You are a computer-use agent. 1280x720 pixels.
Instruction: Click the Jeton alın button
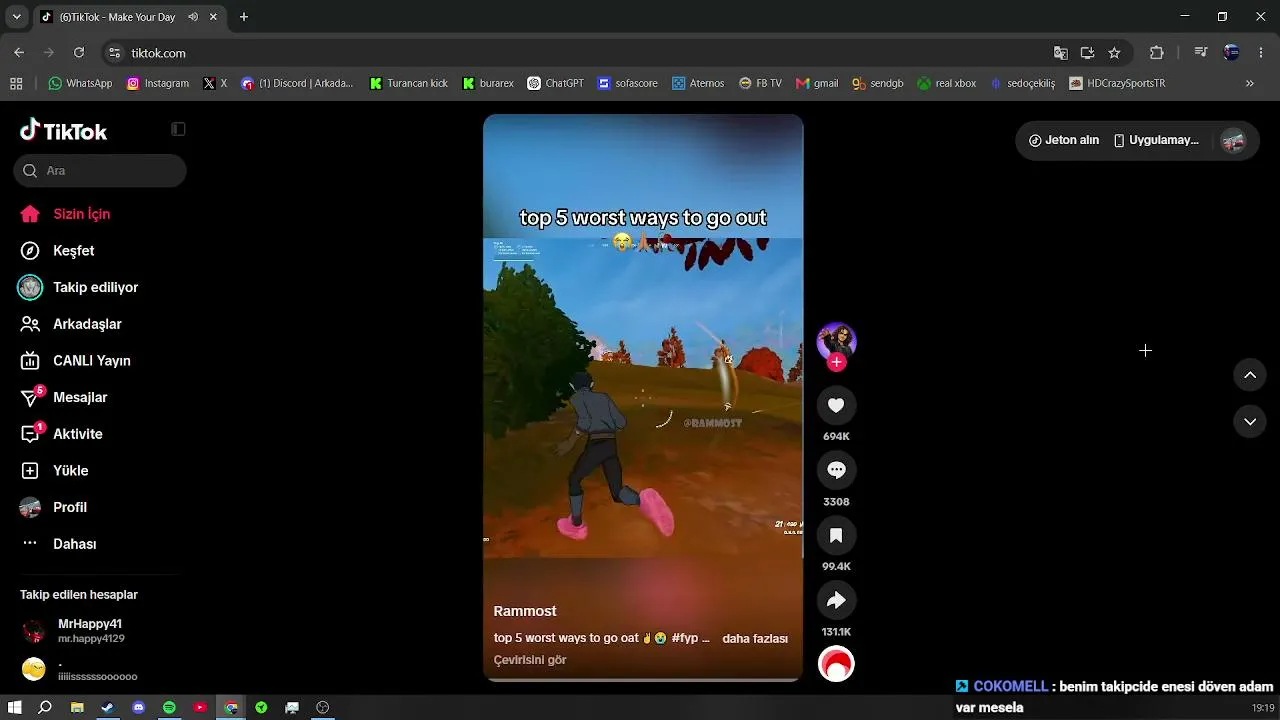point(1064,141)
